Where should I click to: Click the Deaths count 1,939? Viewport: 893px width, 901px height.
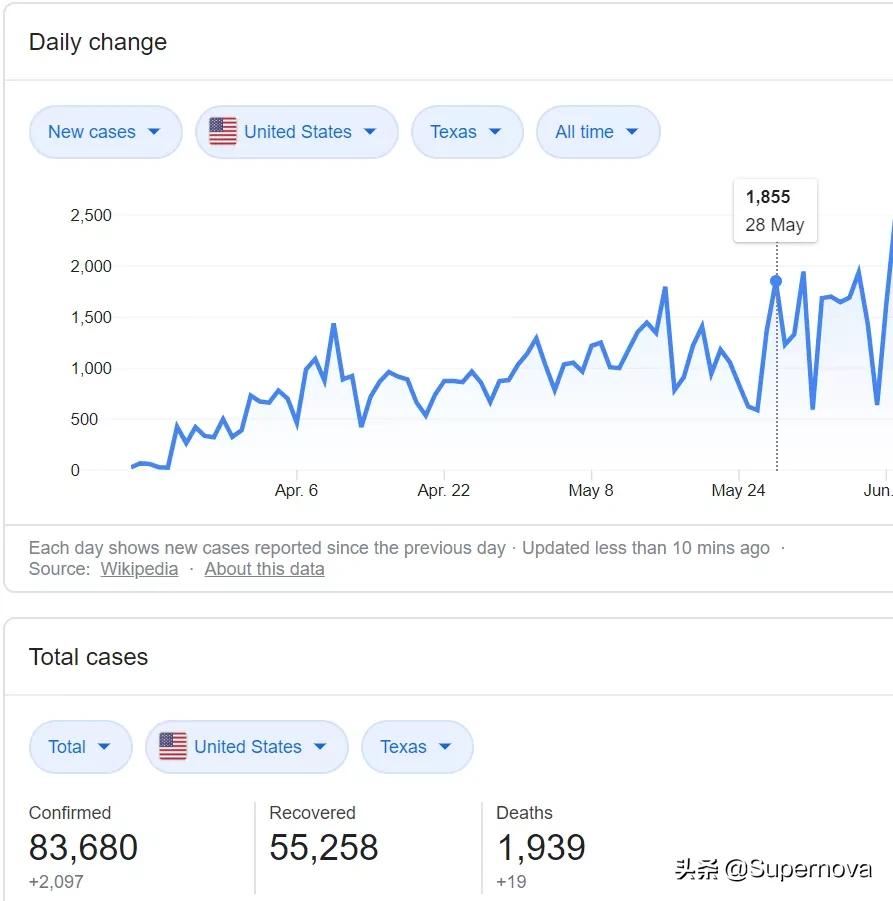[x=541, y=848]
